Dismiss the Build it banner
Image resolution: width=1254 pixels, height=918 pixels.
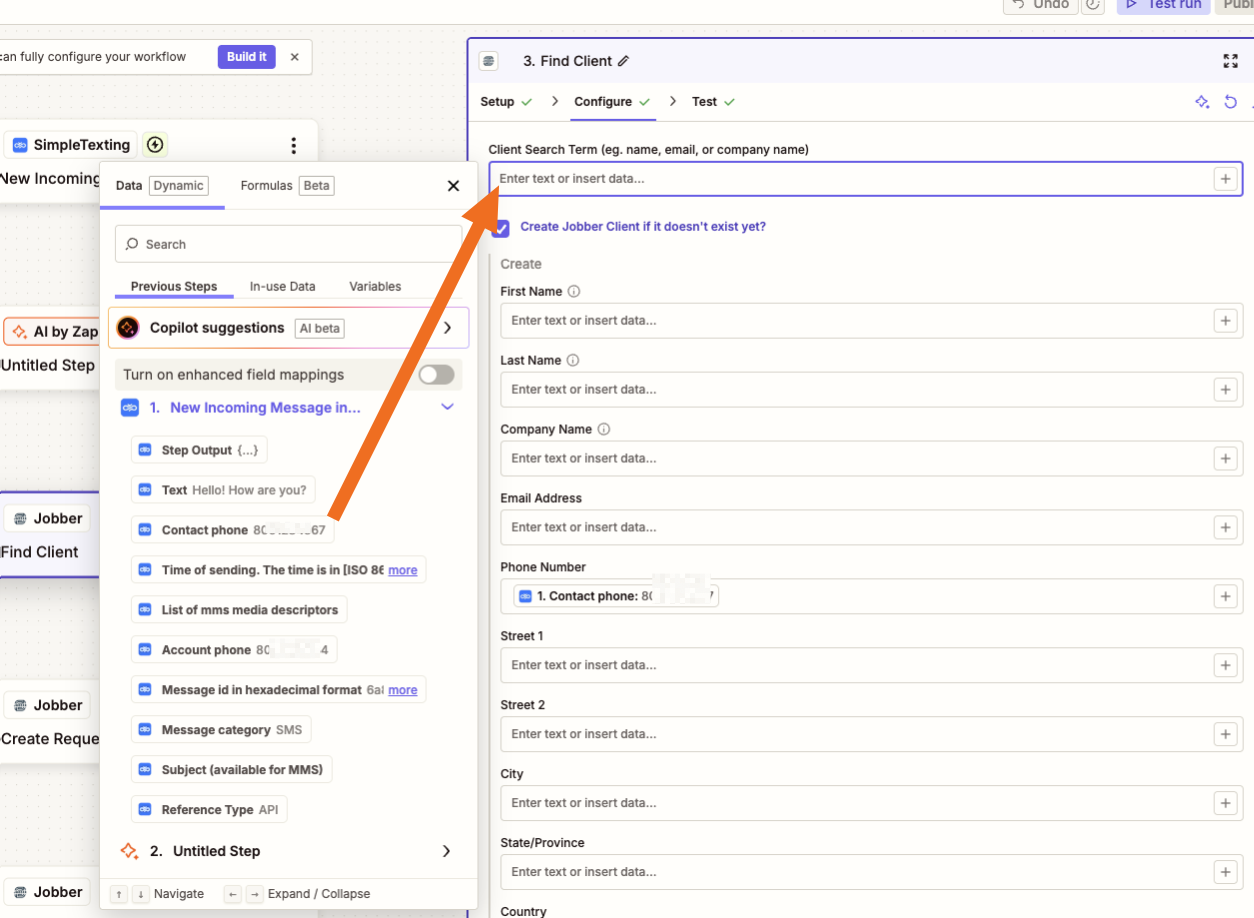(x=294, y=57)
